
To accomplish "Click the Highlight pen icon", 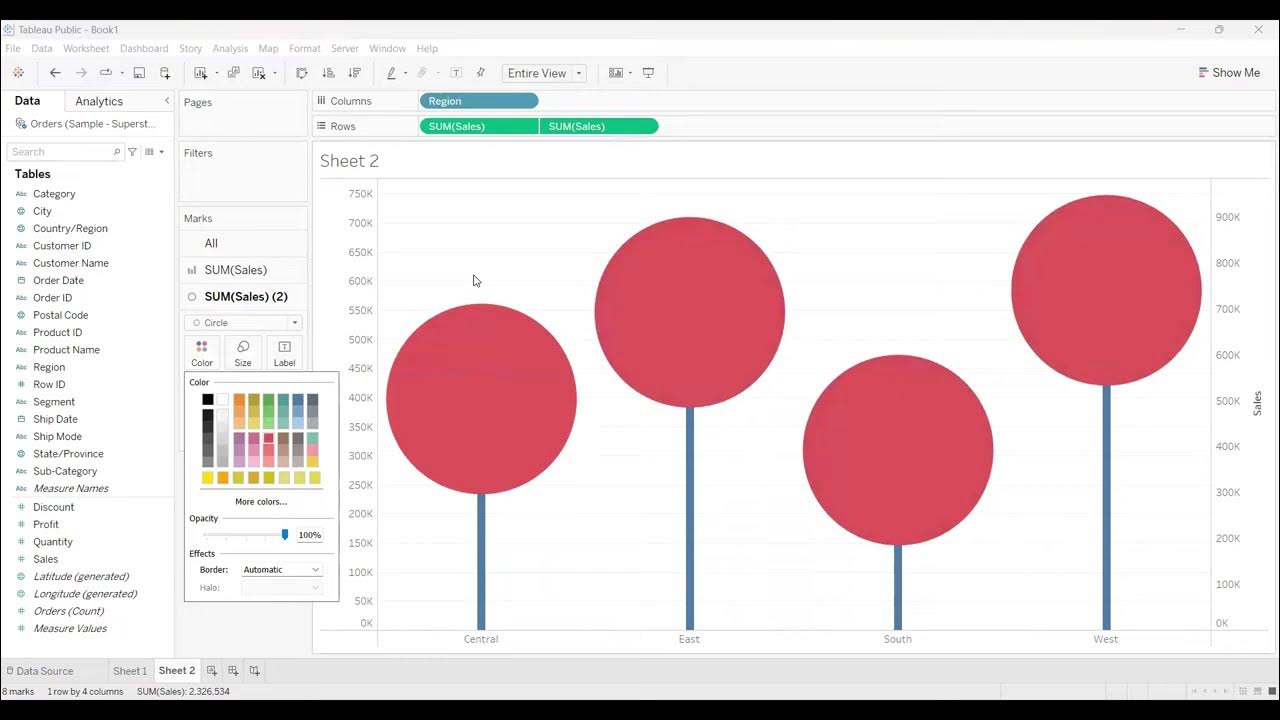I will 391,73.
